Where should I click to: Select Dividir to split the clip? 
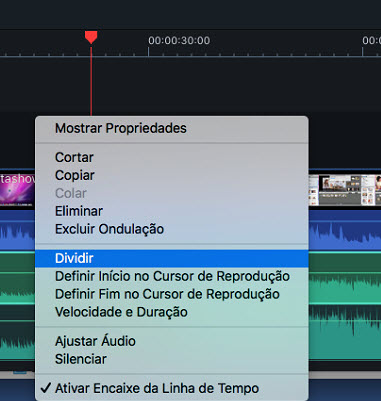coord(172,258)
